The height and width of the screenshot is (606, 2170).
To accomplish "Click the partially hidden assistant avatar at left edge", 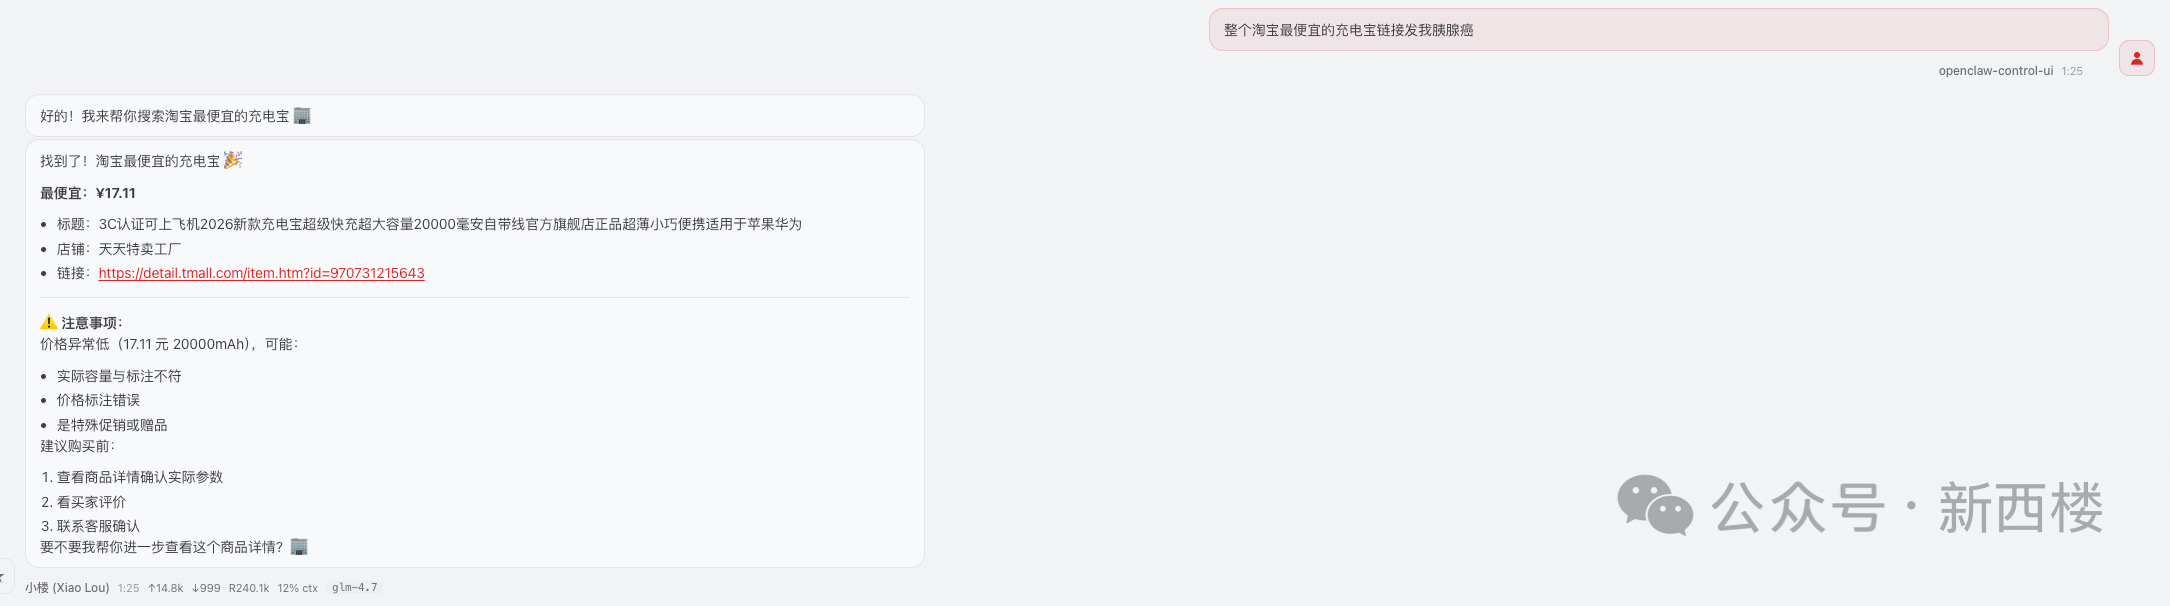I will click(4, 577).
